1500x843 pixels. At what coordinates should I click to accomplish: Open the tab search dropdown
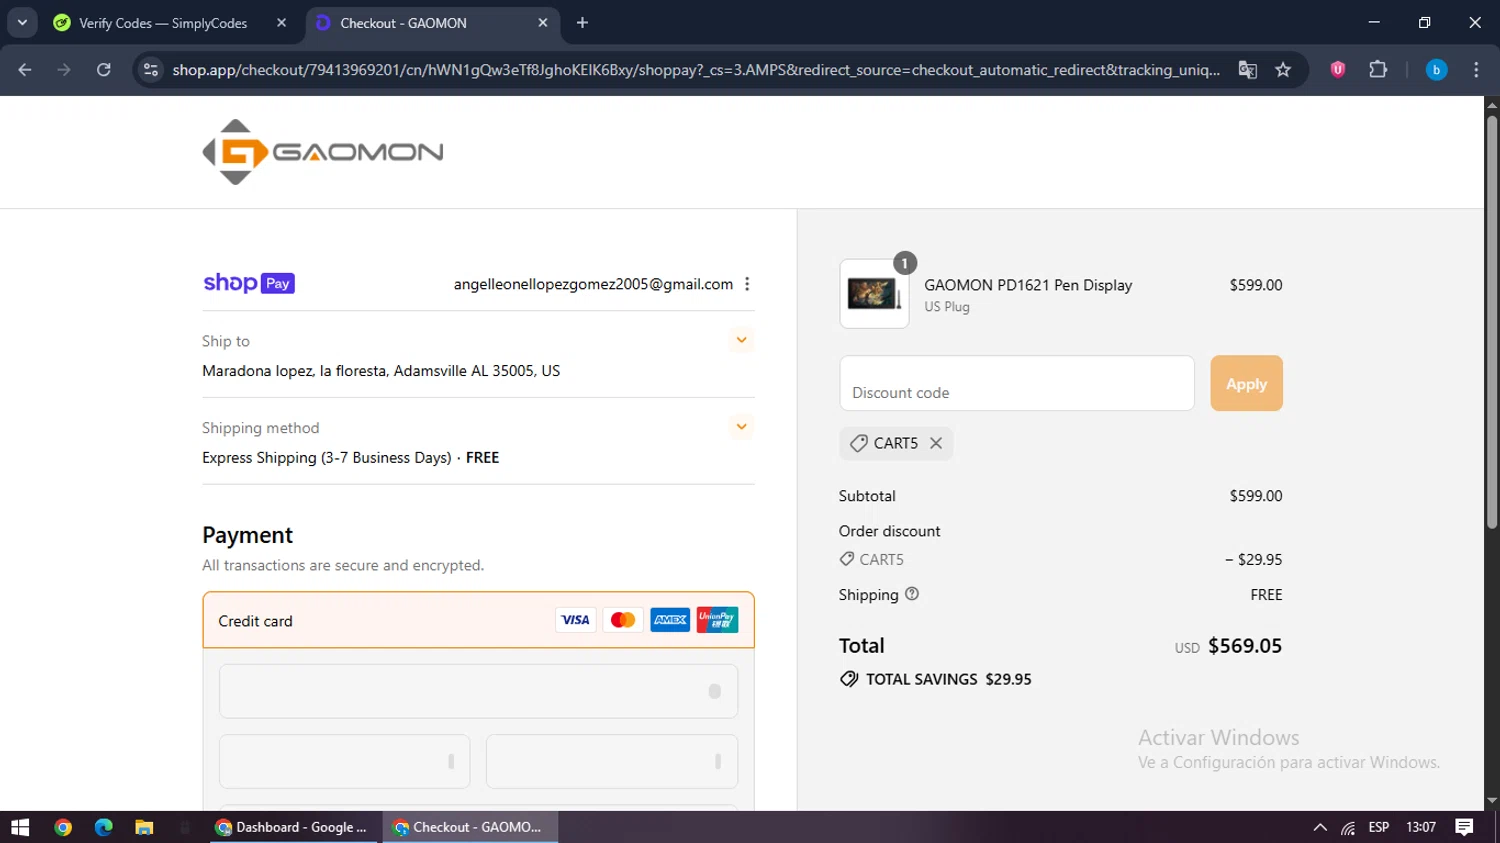22,23
